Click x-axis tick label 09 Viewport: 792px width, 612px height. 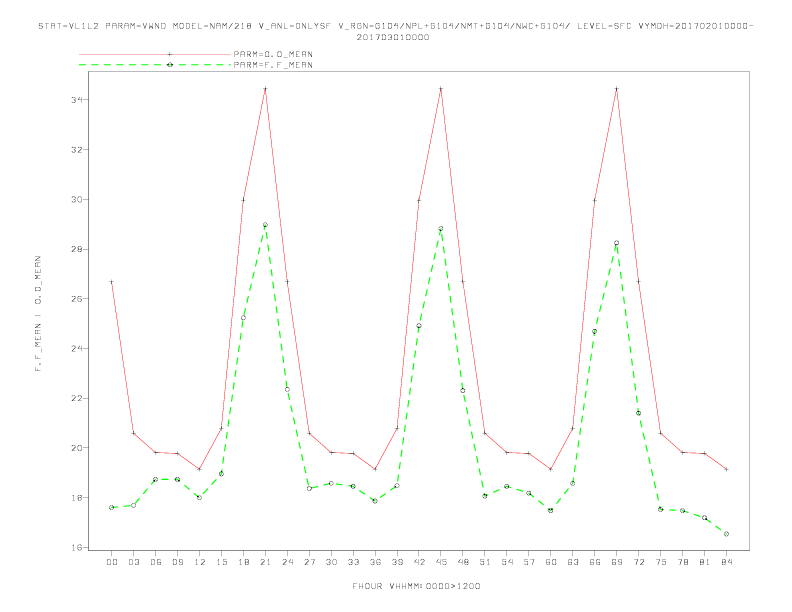coord(177,562)
